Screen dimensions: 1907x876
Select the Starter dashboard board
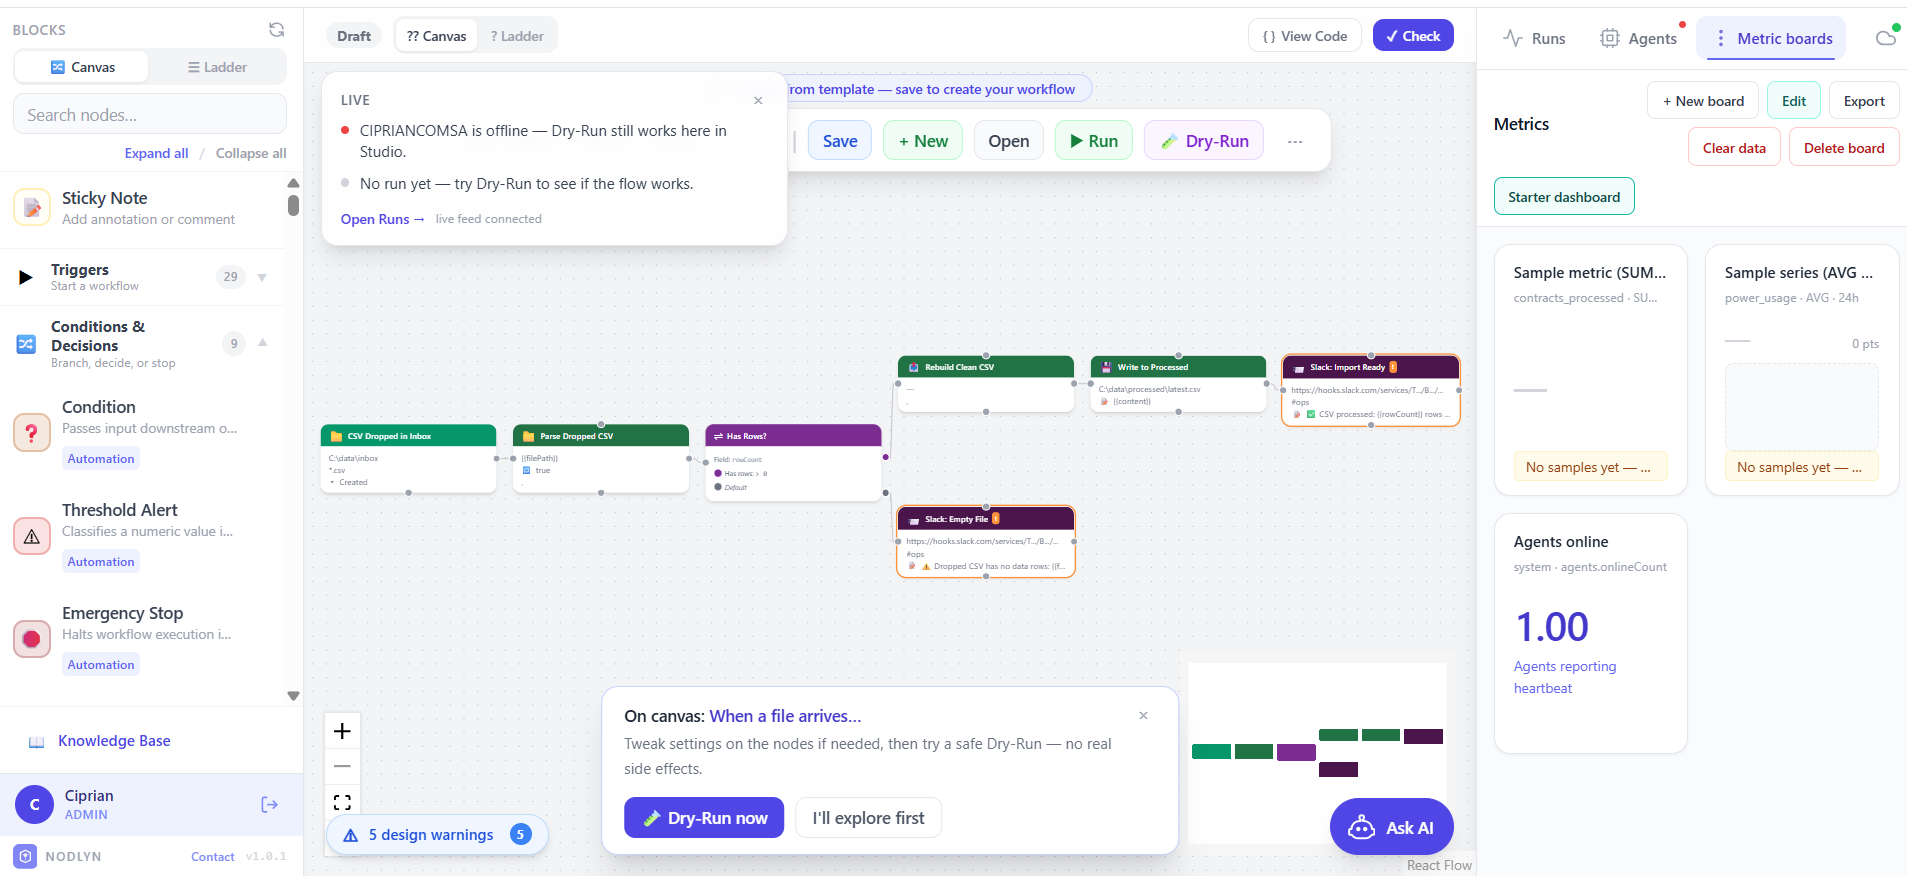[x=1564, y=197]
